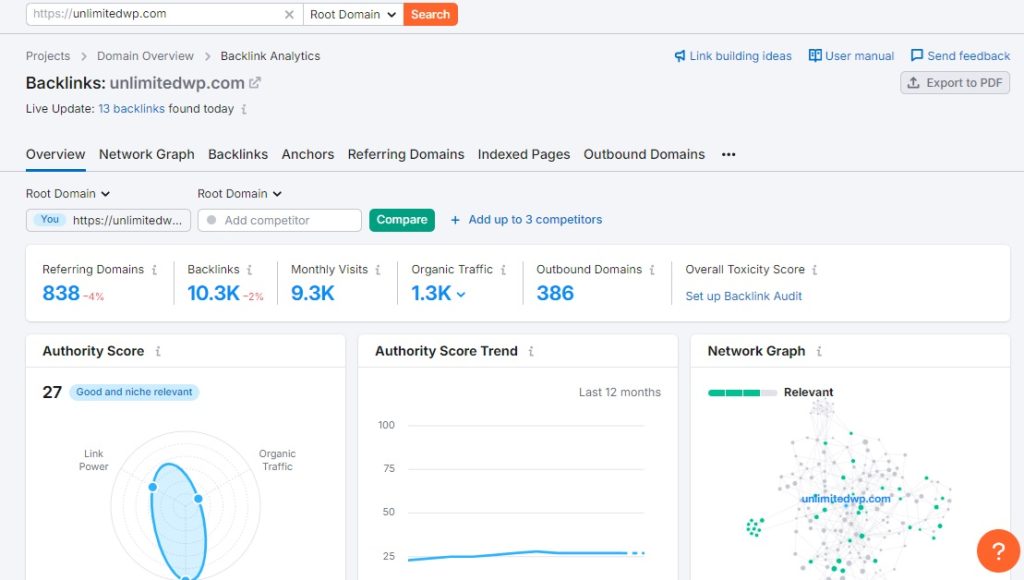Go to Projects breadcrumb
The width and height of the screenshot is (1024, 580).
tap(48, 56)
